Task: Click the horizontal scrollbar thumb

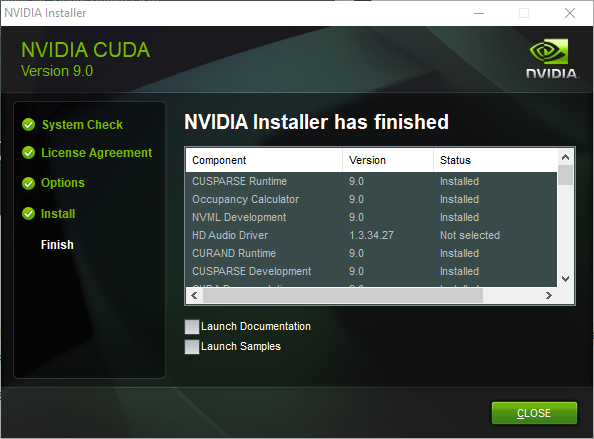Action: tap(343, 295)
